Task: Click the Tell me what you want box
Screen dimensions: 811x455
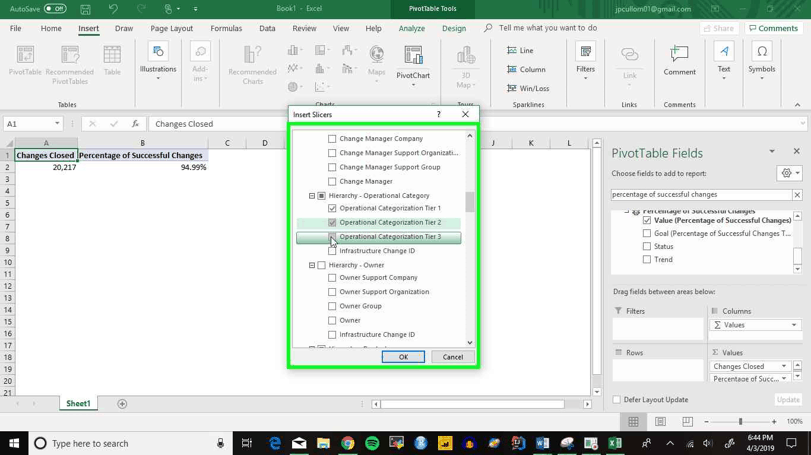Action: tap(547, 28)
